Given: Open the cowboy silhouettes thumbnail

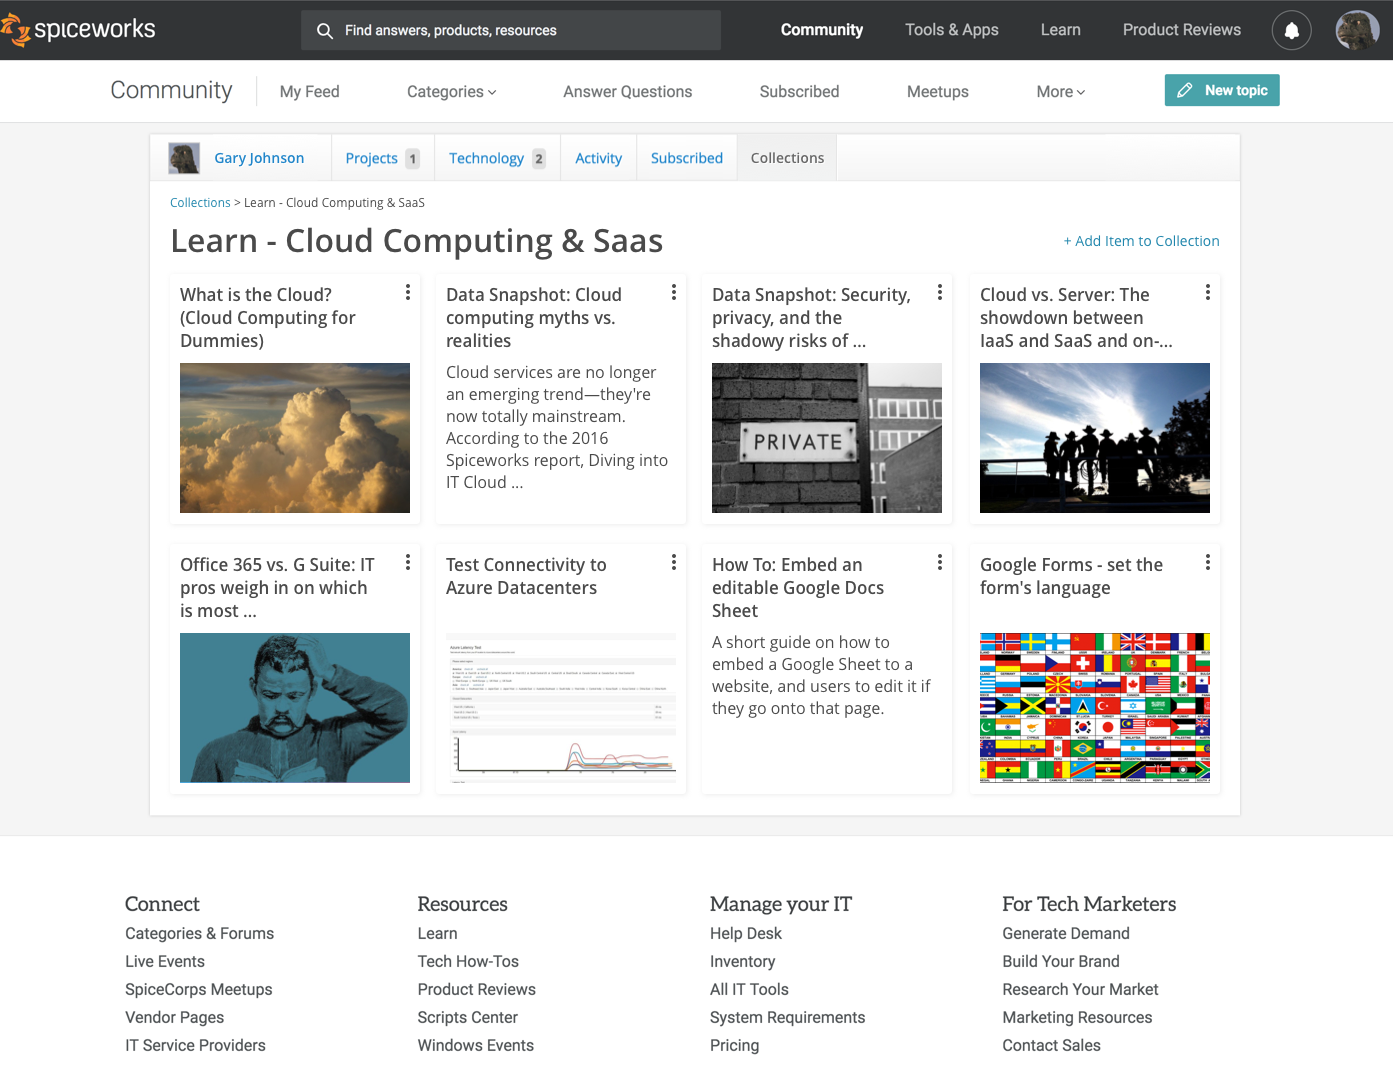Looking at the screenshot, I should click(x=1095, y=438).
